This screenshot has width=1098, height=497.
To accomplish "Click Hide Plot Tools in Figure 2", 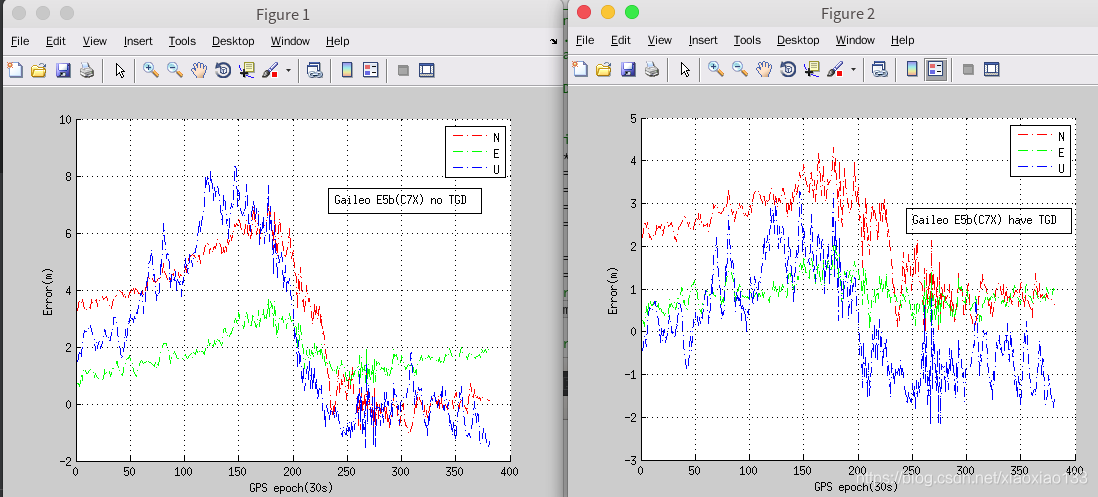I will [968, 69].
